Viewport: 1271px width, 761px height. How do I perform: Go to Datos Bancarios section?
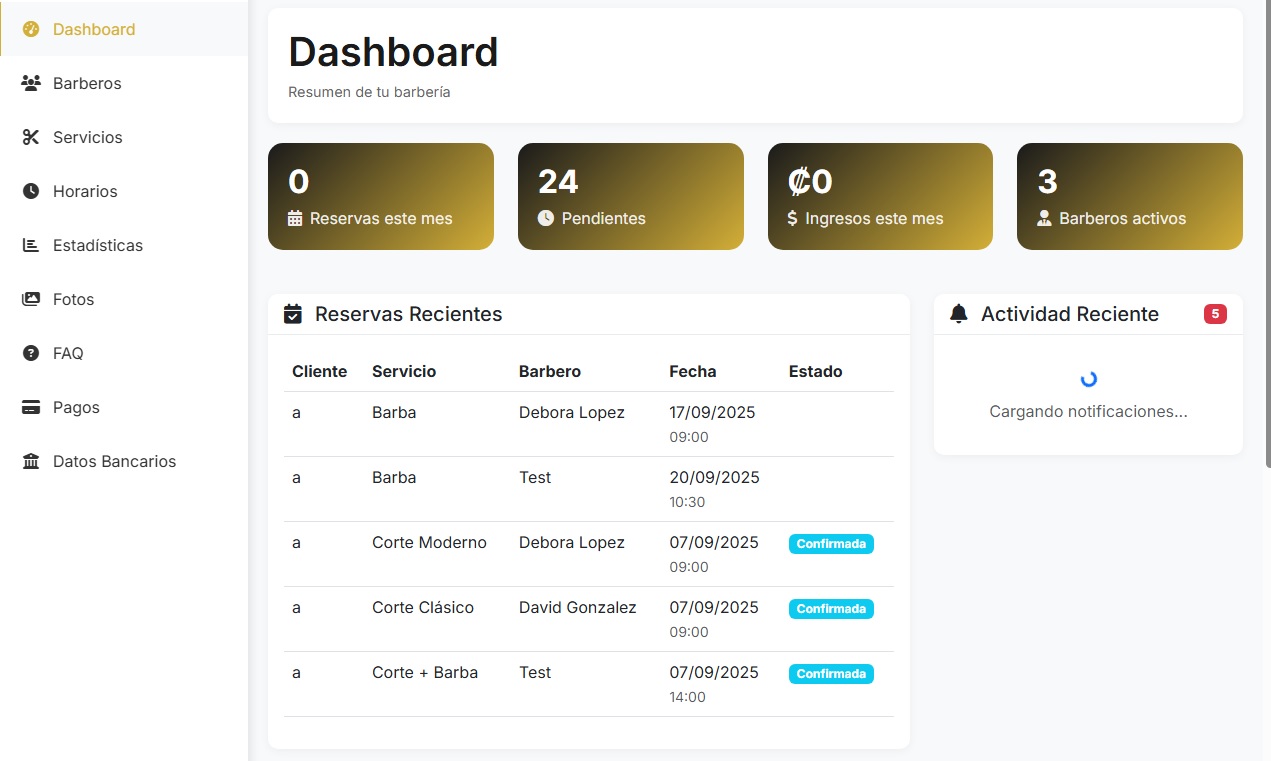point(114,461)
